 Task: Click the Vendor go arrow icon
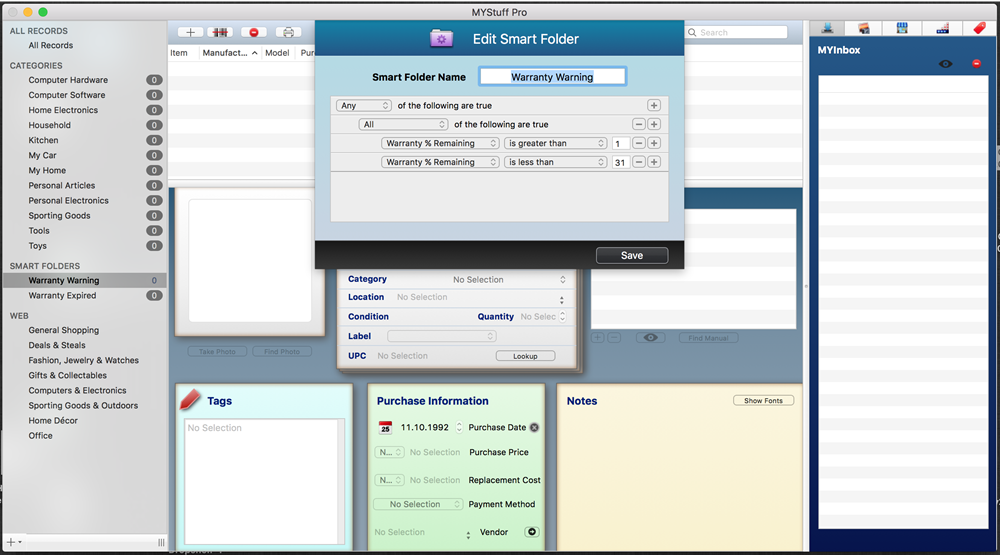[532, 532]
